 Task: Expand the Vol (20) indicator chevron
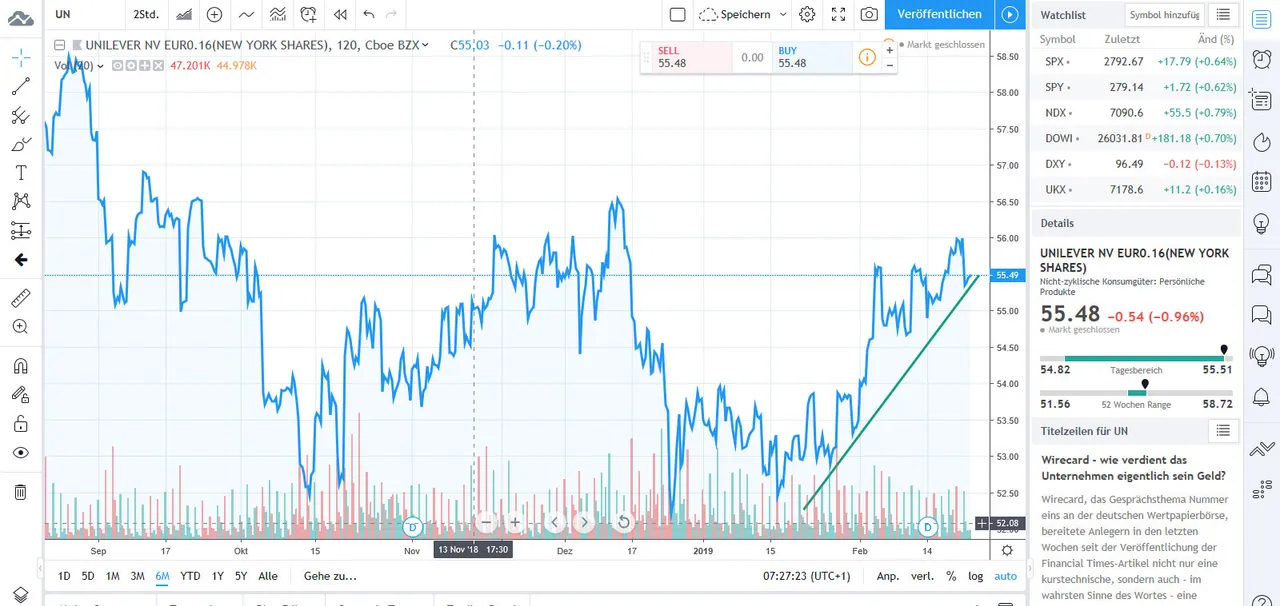tap(100, 65)
